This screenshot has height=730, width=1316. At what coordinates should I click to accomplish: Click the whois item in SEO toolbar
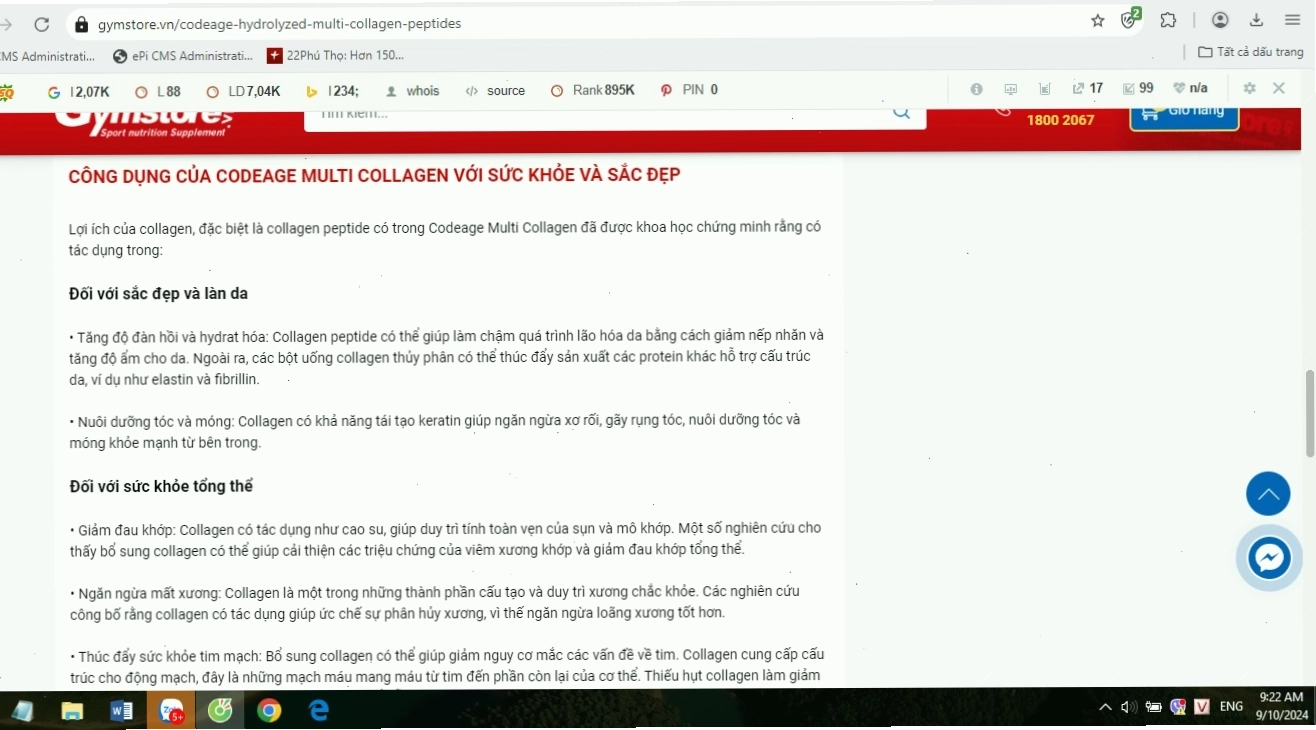[412, 90]
